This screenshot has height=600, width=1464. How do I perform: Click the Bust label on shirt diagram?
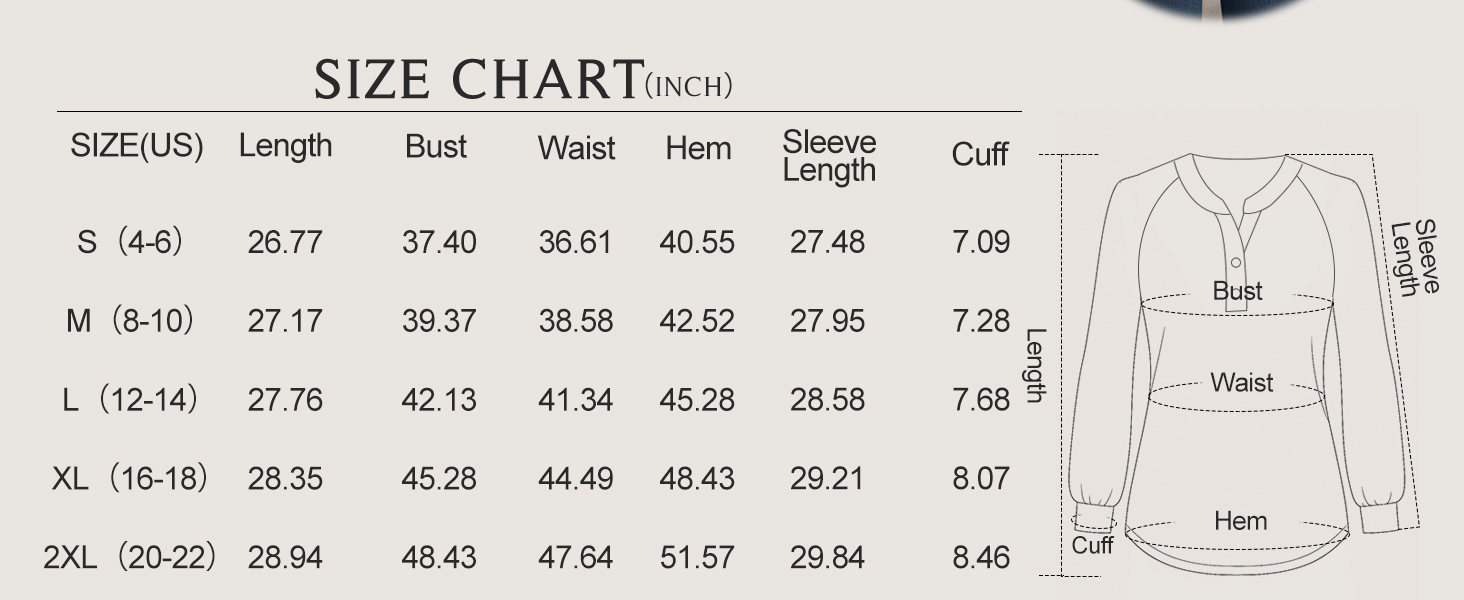(x=1237, y=291)
